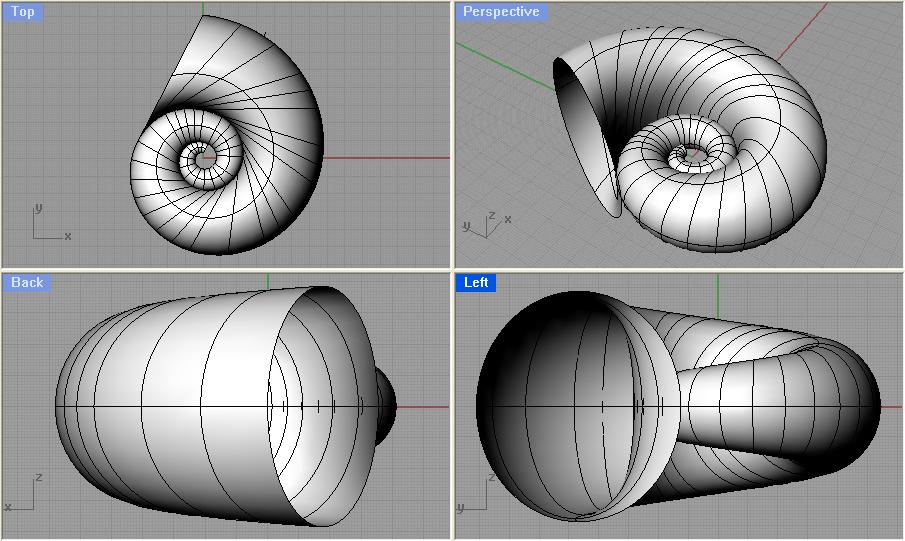
Task: Activate the Perspective viewport title label
Action: point(500,12)
